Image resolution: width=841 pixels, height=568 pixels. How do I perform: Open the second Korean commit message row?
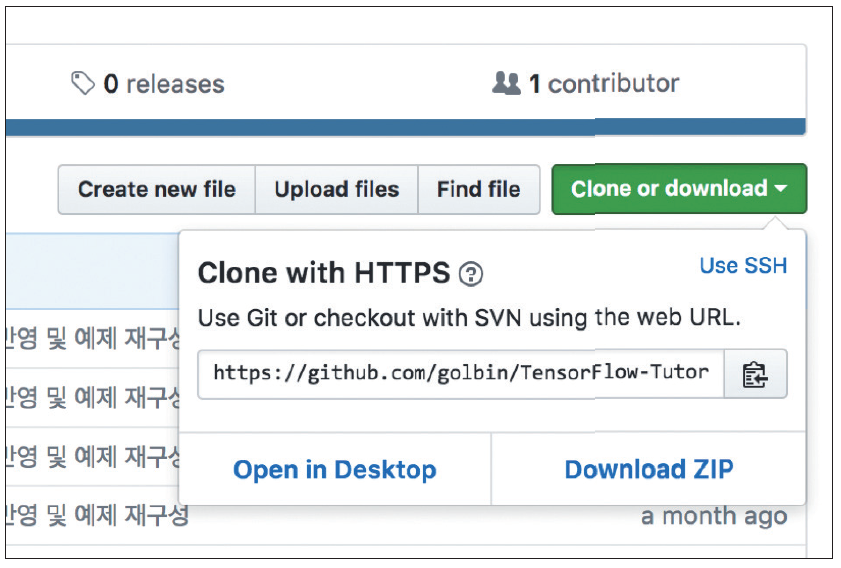click(x=93, y=397)
